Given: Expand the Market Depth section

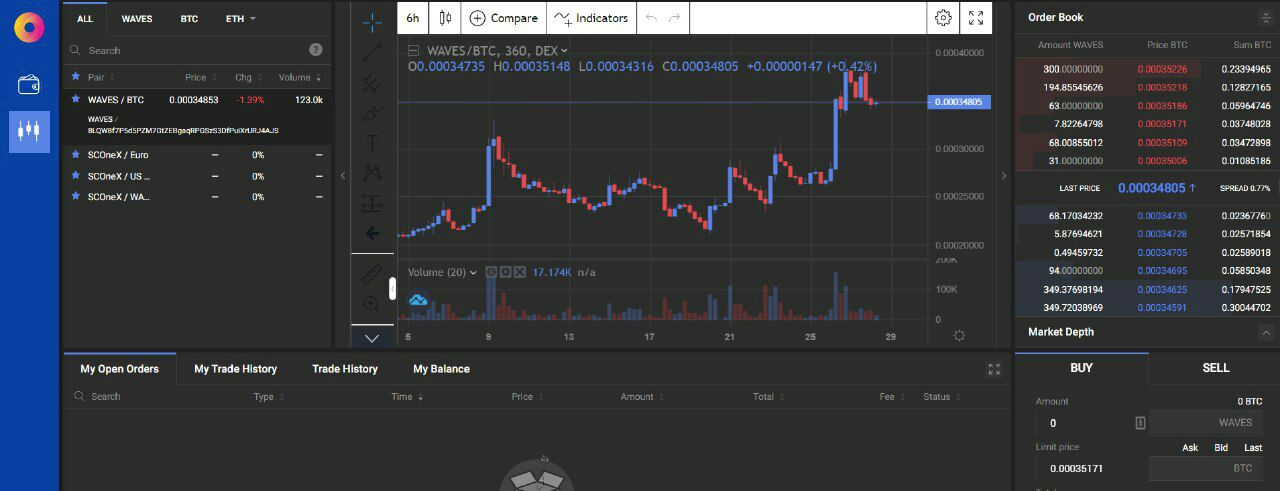Looking at the screenshot, I should pyautogui.click(x=1265, y=332).
